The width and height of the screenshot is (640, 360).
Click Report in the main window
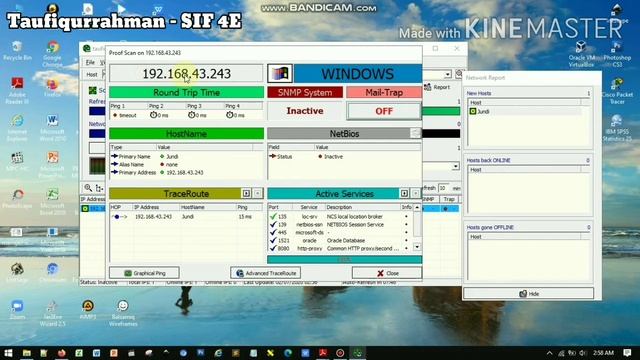tap(438, 87)
